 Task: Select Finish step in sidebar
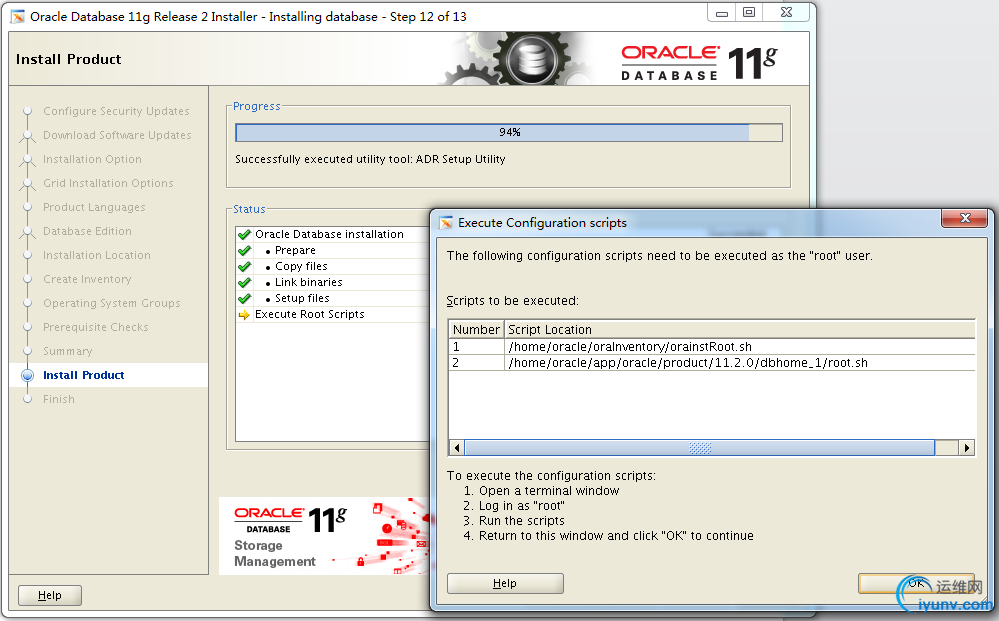coord(59,399)
